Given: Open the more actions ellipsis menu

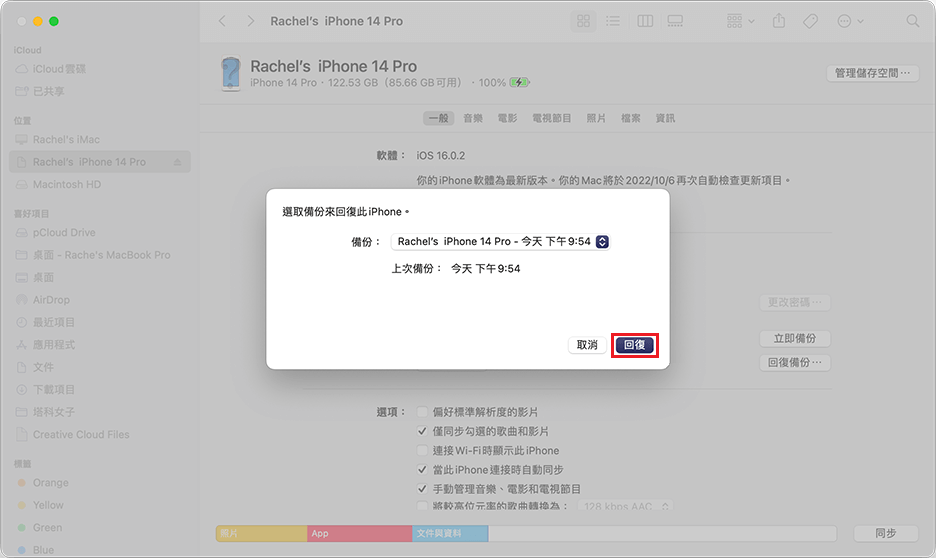Looking at the screenshot, I should tap(850, 21).
